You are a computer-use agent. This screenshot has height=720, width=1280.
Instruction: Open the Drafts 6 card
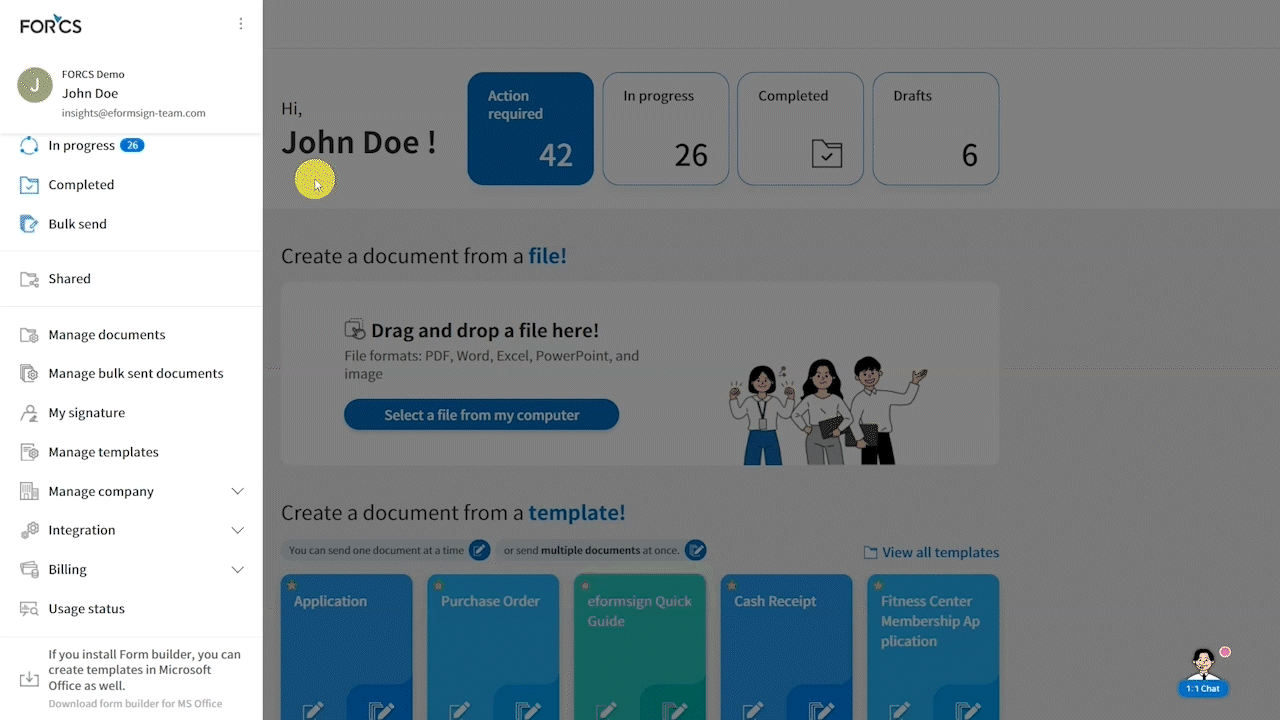tap(935, 128)
